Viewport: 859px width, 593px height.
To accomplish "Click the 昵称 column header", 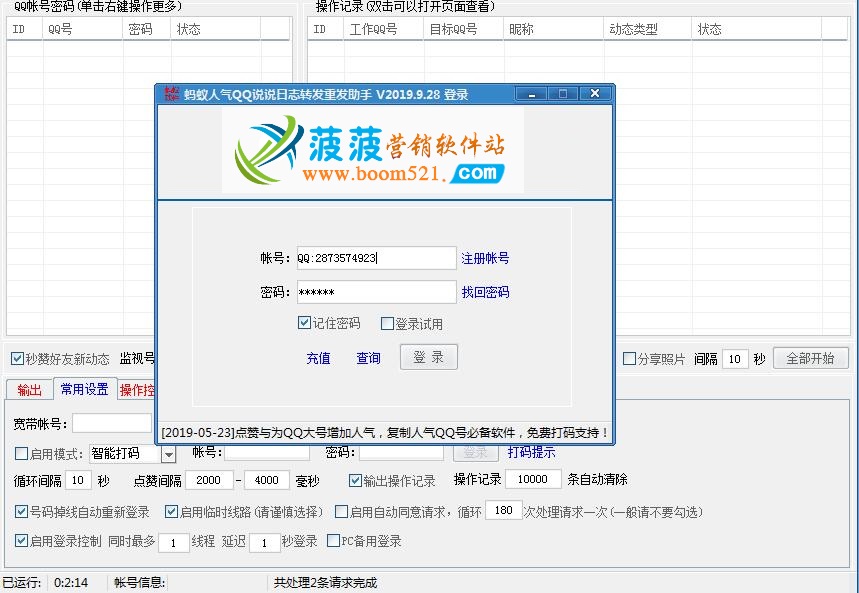I will (x=554, y=29).
